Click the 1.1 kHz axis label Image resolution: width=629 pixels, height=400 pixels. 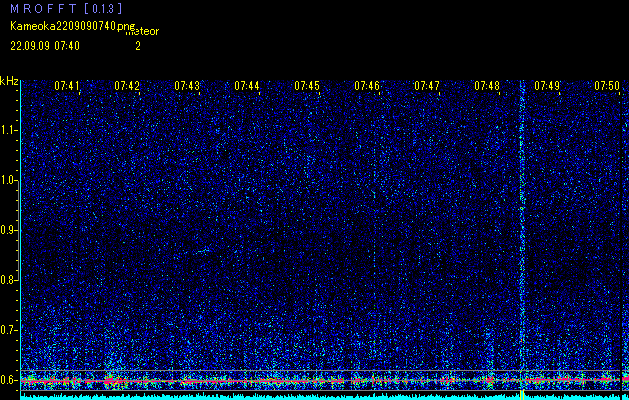[x=7, y=130]
